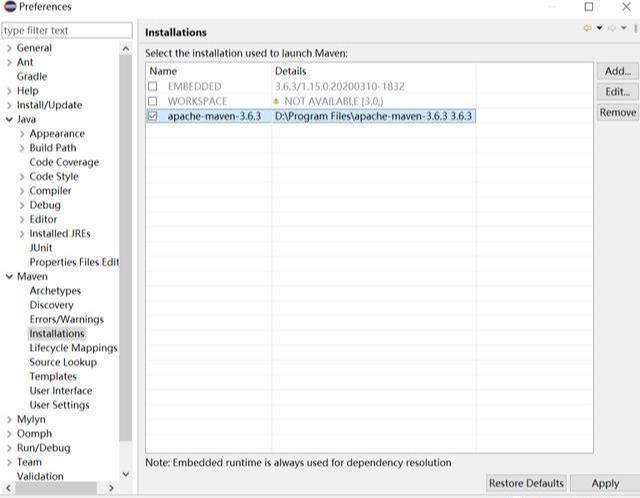640x498 pixels.
Task: Expand the Build Path node
Action: [22, 149]
